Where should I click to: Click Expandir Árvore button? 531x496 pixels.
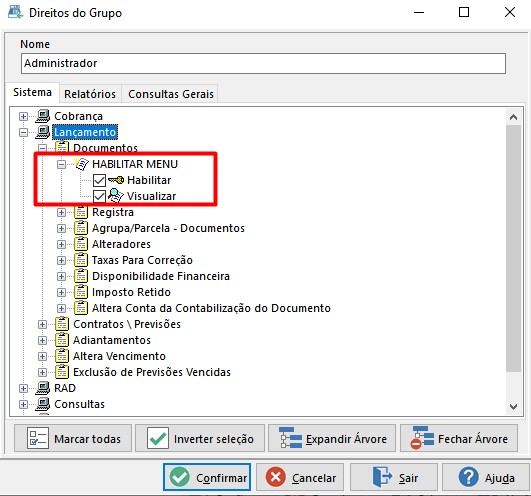[332, 439]
